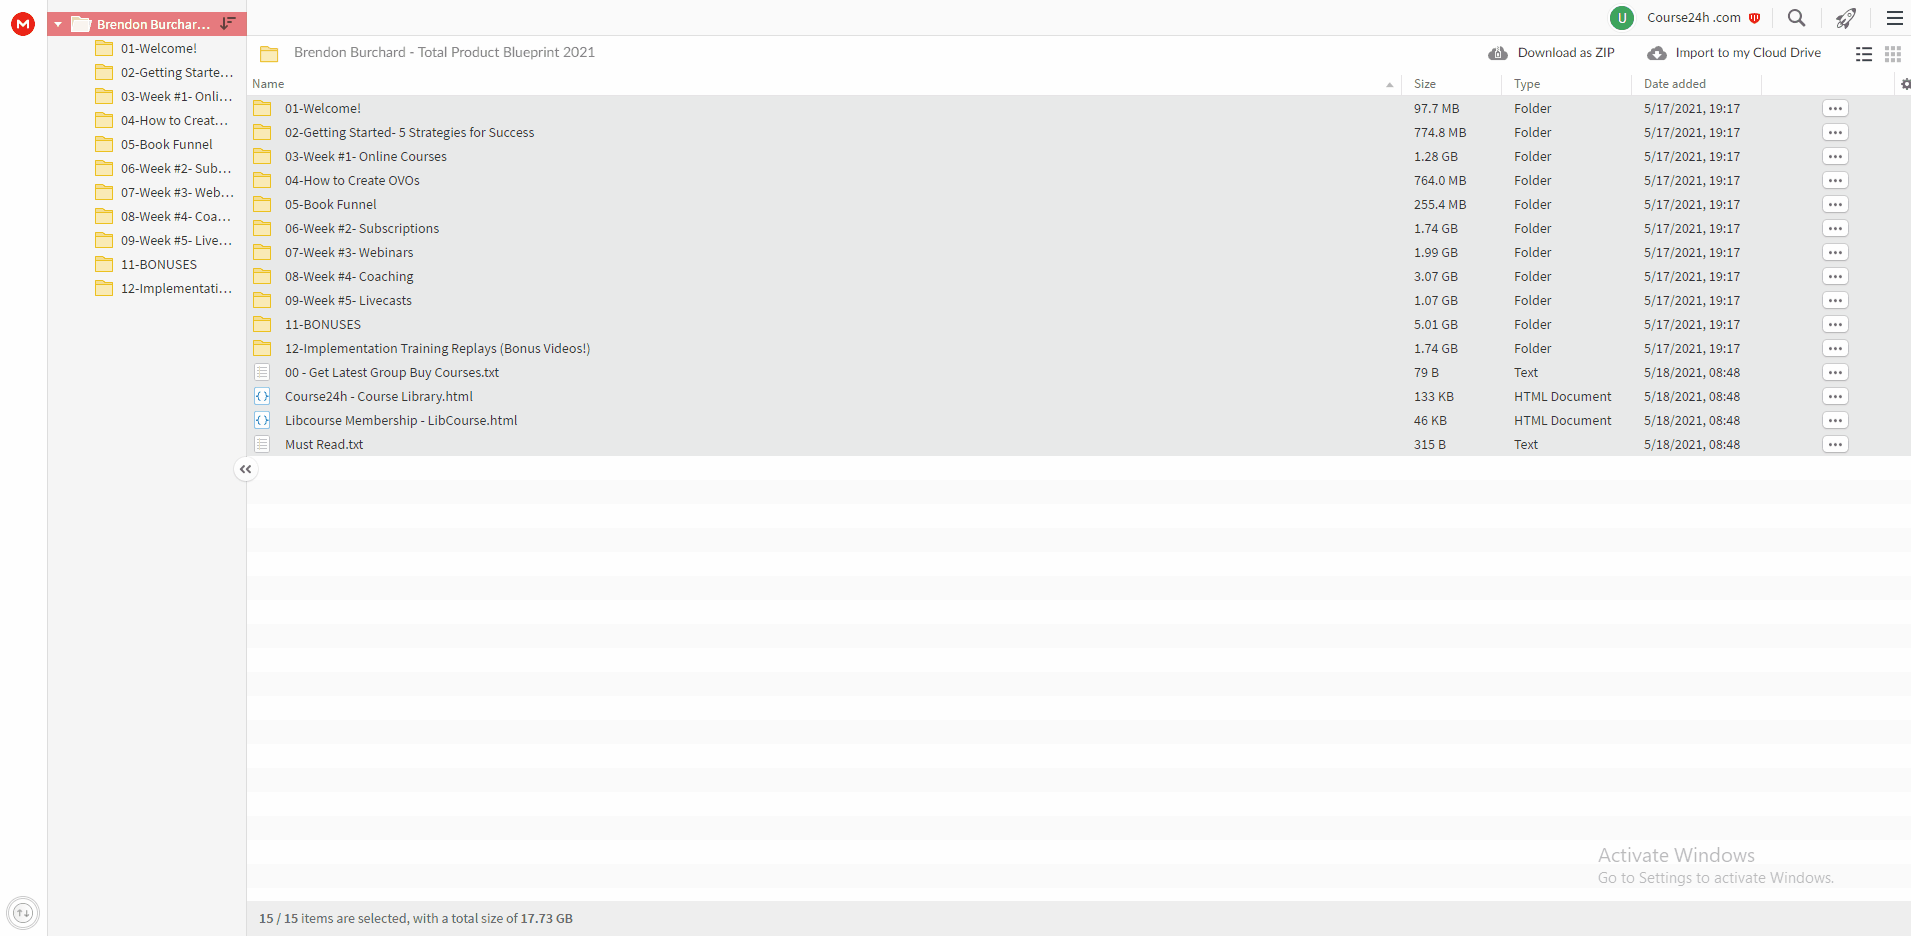Click the rocket icon in top bar
The height and width of the screenshot is (936, 1911).
pyautogui.click(x=1846, y=18)
